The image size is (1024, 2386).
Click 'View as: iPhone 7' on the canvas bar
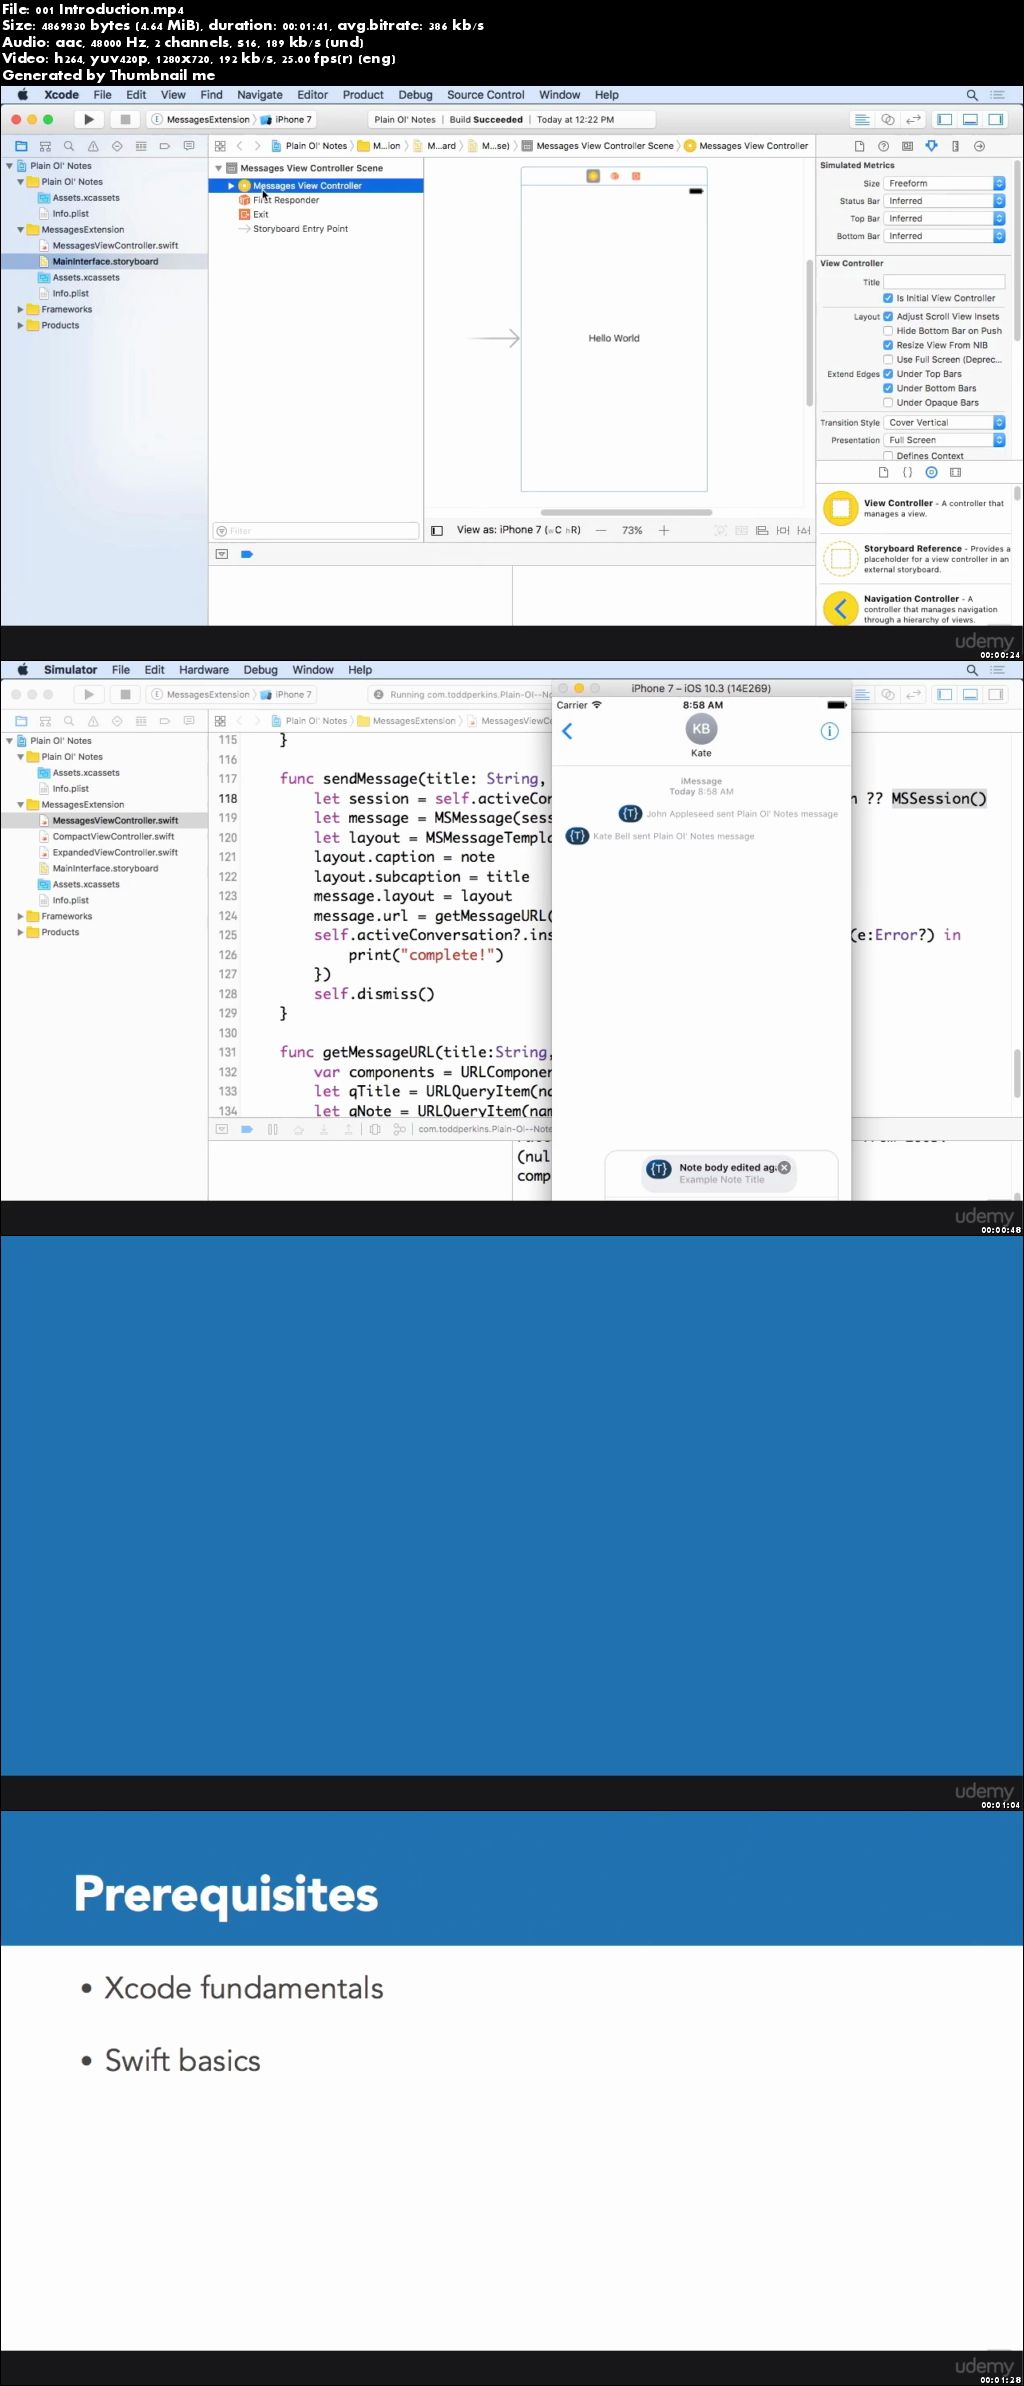click(518, 530)
